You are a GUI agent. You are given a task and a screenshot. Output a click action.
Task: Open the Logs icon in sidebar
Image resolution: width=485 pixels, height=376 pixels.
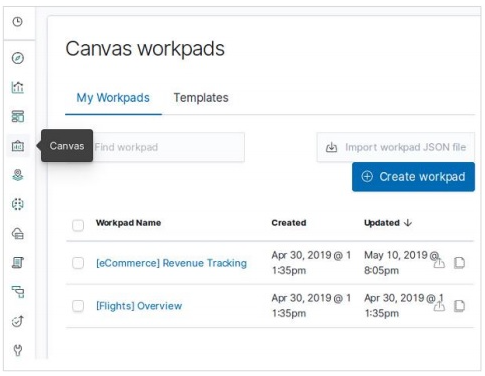pos(18,263)
